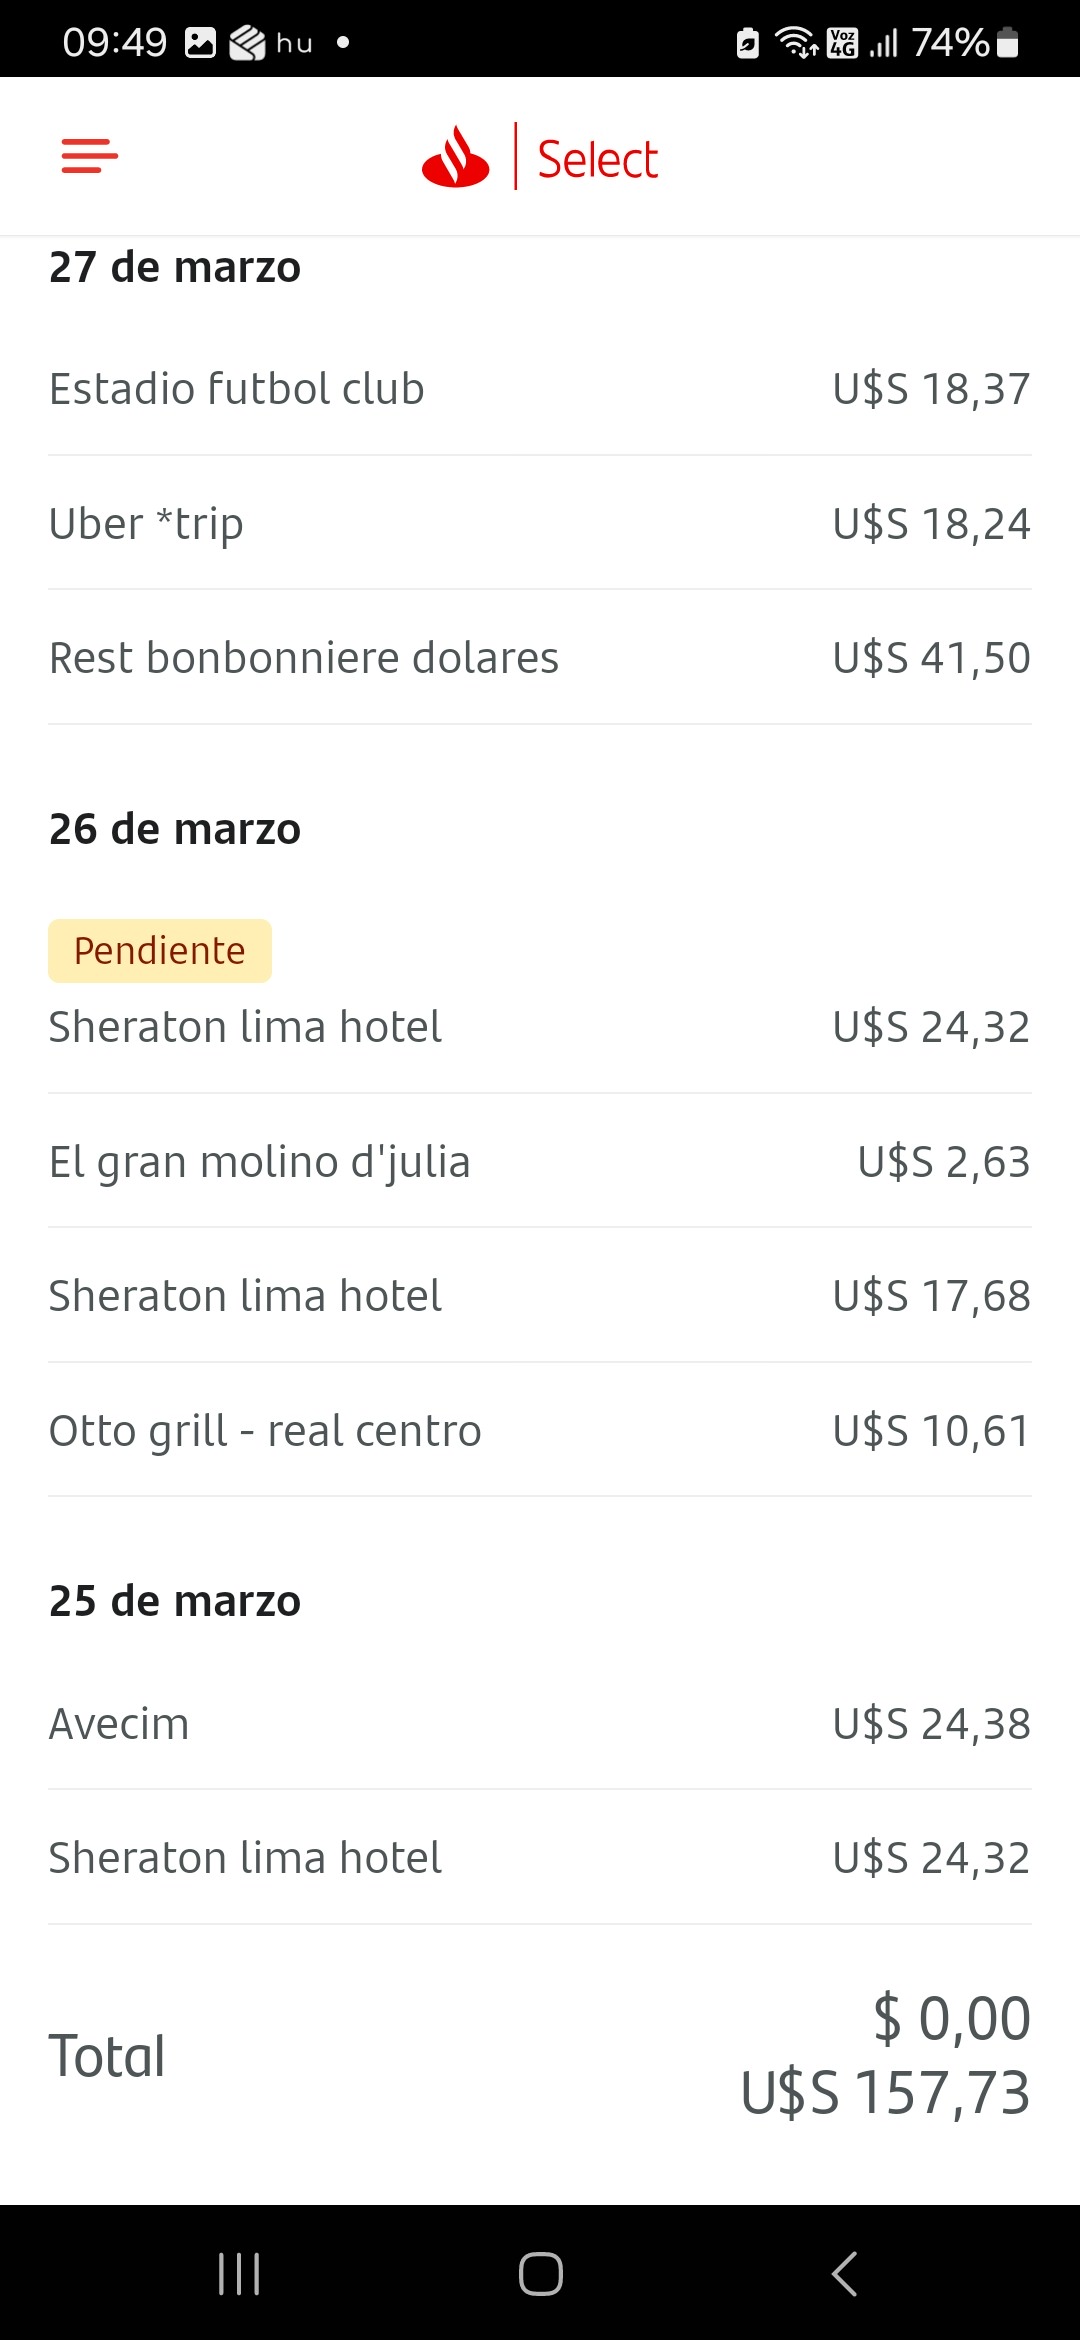
Task: Open the Uber *trip transaction
Action: [540, 524]
